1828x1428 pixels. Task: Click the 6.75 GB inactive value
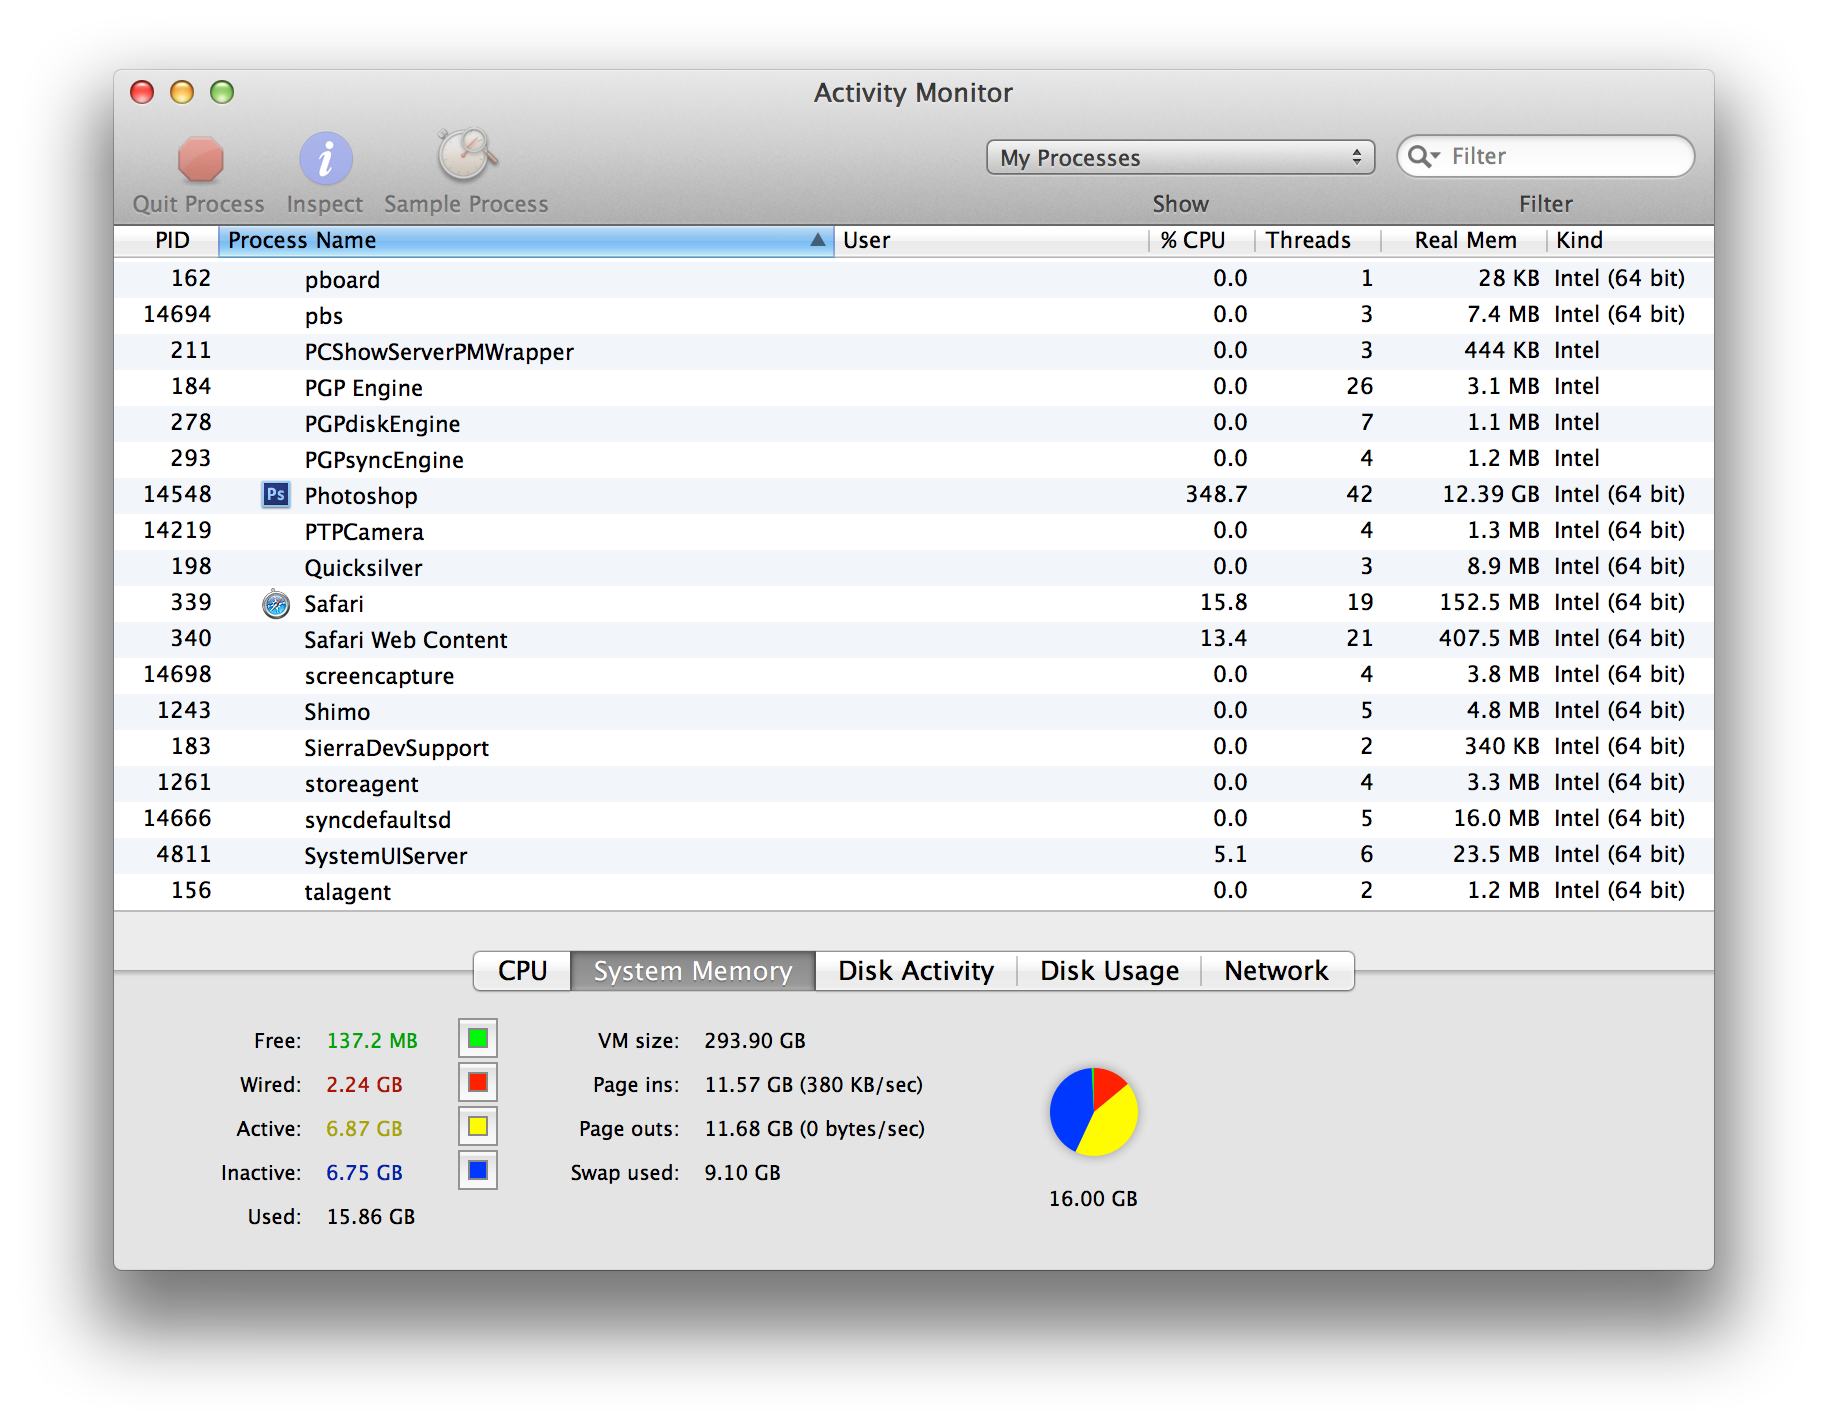click(x=364, y=1173)
